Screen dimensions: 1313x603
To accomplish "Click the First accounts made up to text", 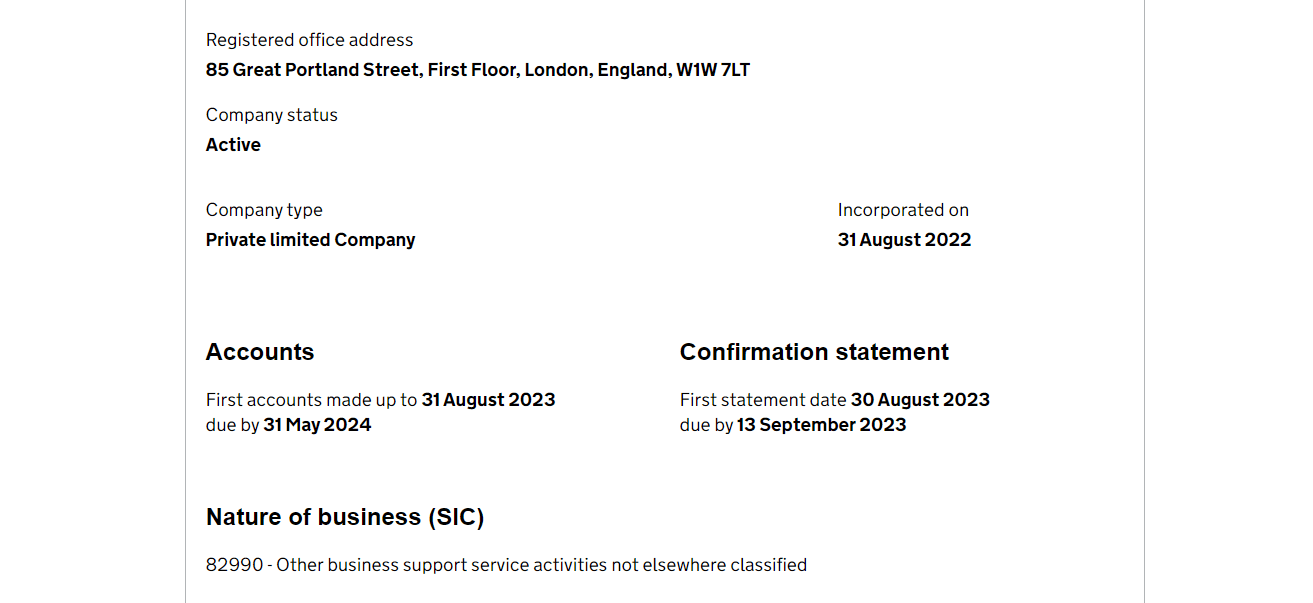I will [x=311, y=400].
